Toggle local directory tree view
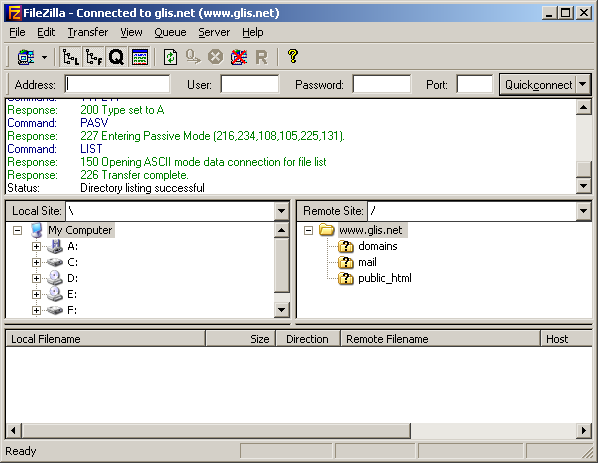 pos(71,58)
